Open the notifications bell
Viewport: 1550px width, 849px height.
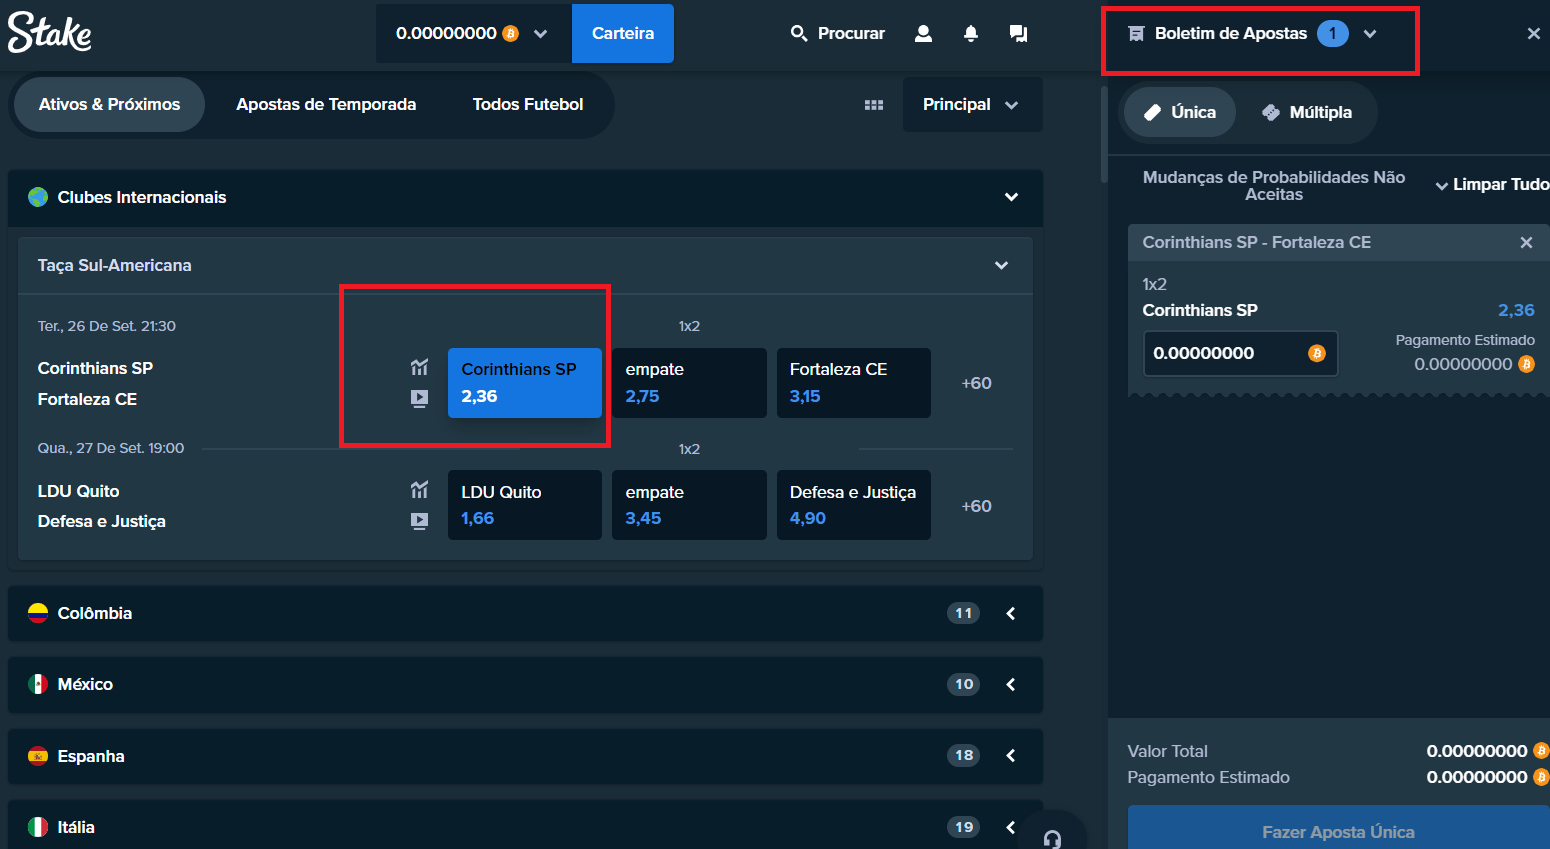970,33
